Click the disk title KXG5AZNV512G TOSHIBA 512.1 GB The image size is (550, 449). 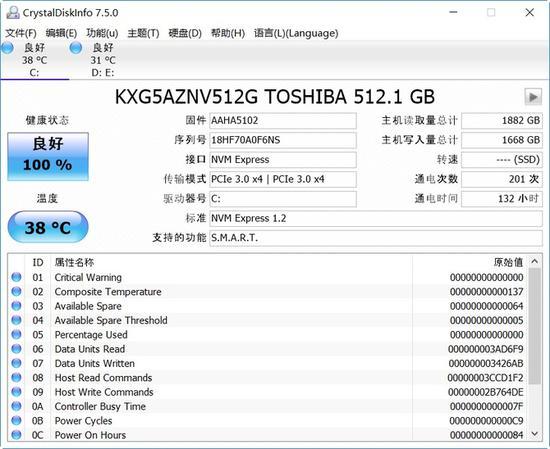pyautogui.click(x=275, y=97)
